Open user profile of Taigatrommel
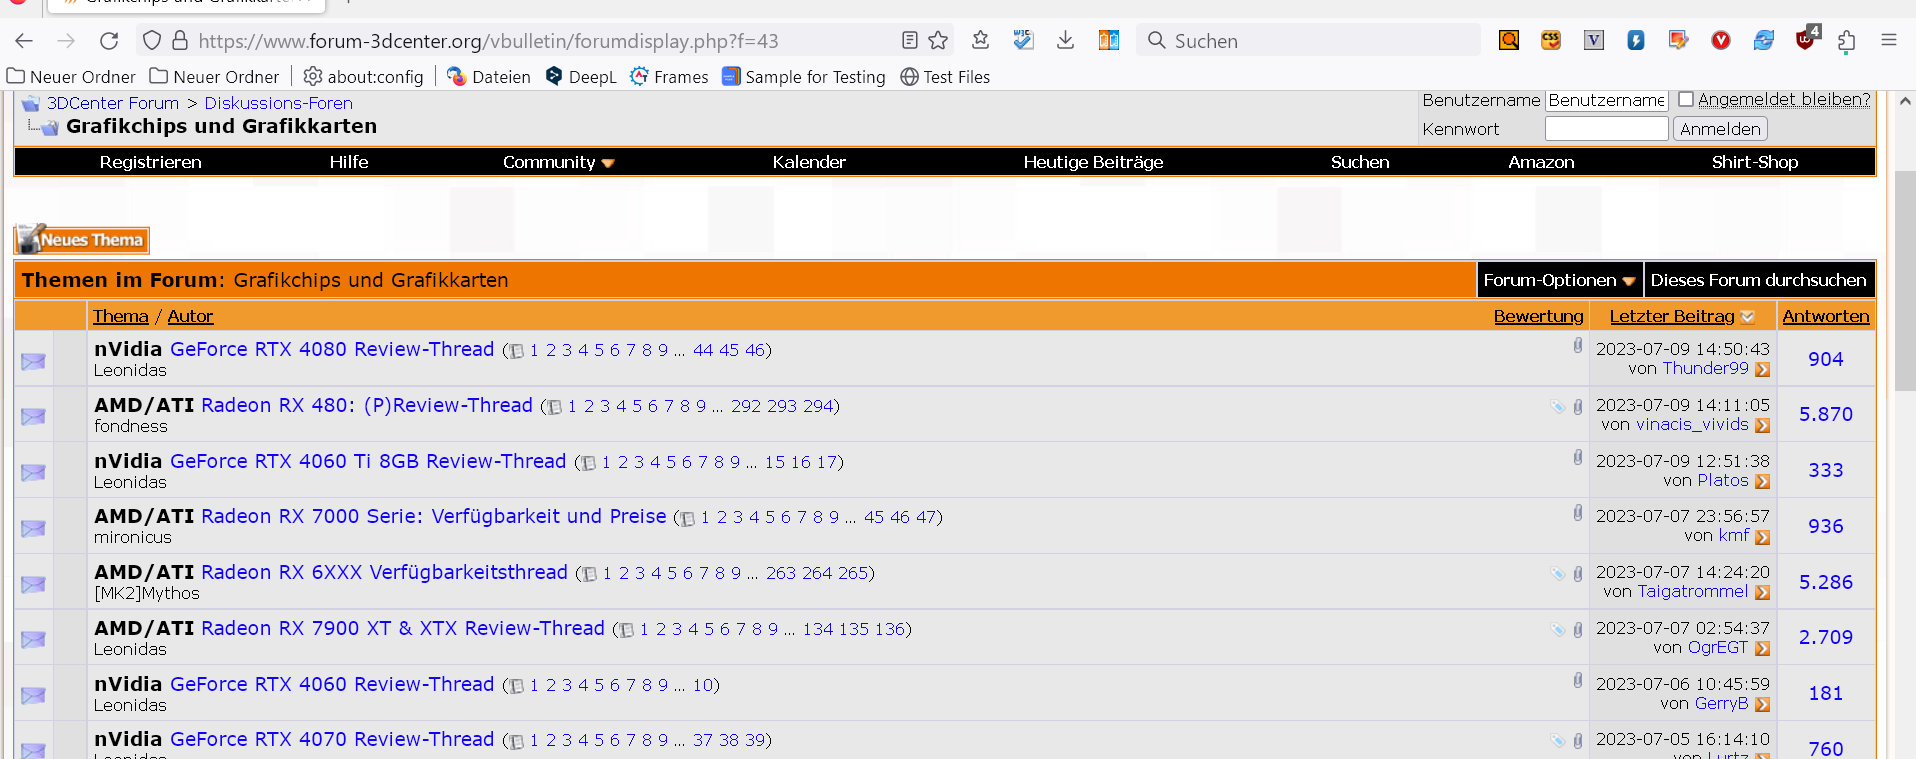 tap(1693, 591)
